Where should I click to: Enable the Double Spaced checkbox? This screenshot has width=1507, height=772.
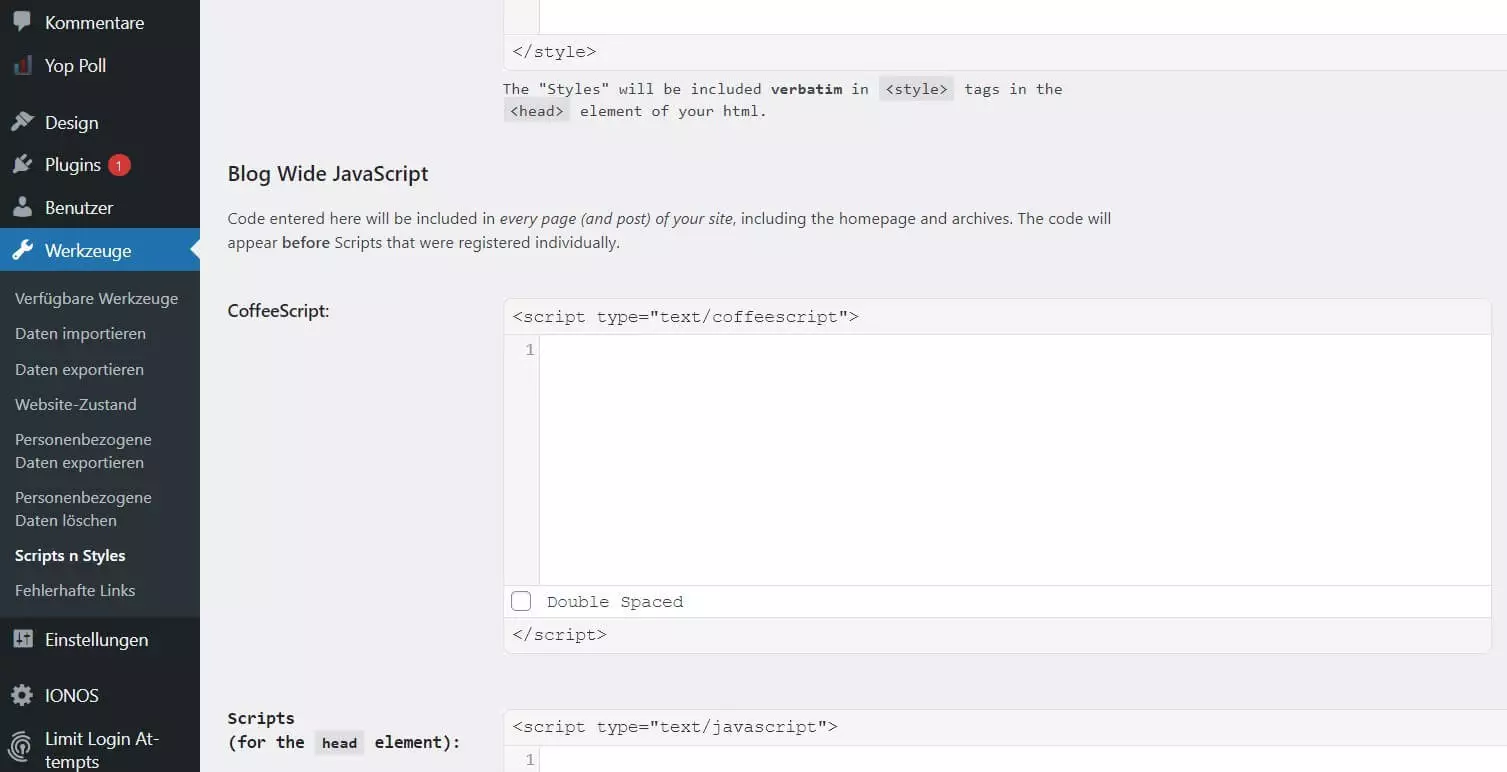click(521, 601)
